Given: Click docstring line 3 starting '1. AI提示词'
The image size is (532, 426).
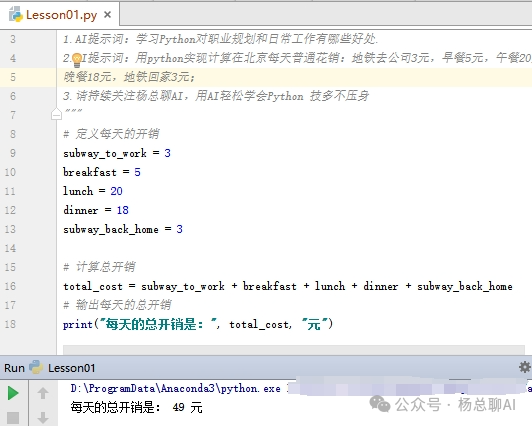Looking at the screenshot, I should 221,39.
